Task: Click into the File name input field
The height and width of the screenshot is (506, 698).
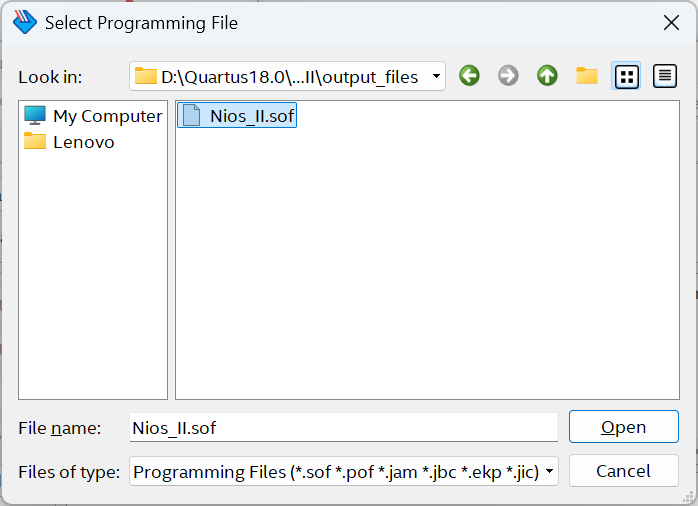Action: pyautogui.click(x=344, y=428)
